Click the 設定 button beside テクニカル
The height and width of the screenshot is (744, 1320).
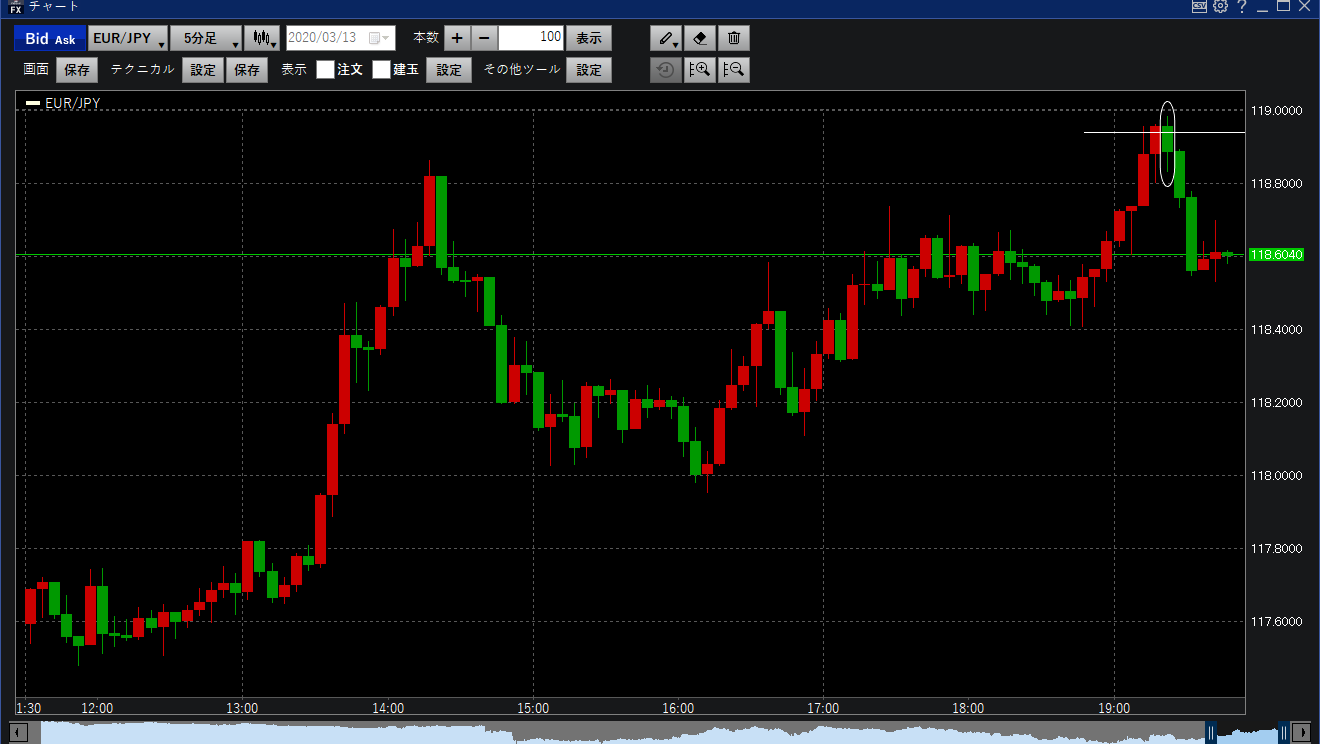[203, 70]
